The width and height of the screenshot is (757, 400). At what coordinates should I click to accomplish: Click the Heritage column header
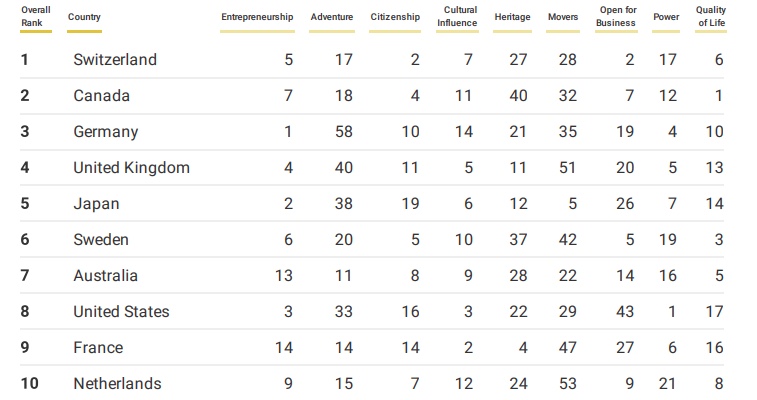coord(512,17)
